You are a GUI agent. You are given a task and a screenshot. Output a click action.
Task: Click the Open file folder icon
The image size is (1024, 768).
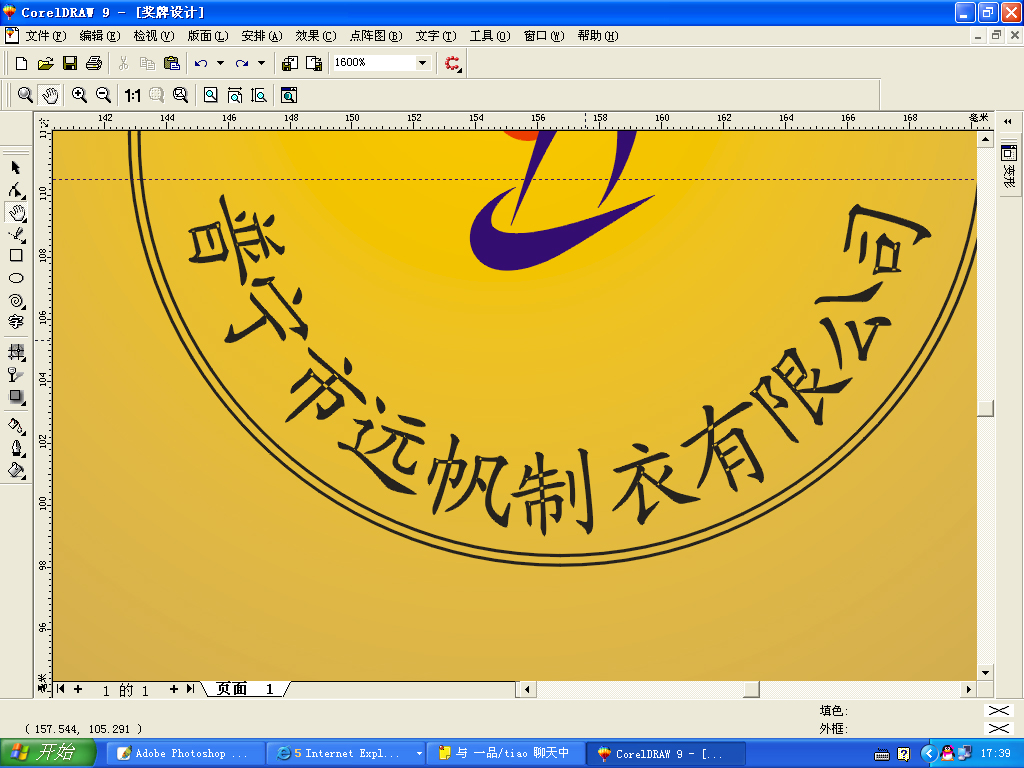45,63
